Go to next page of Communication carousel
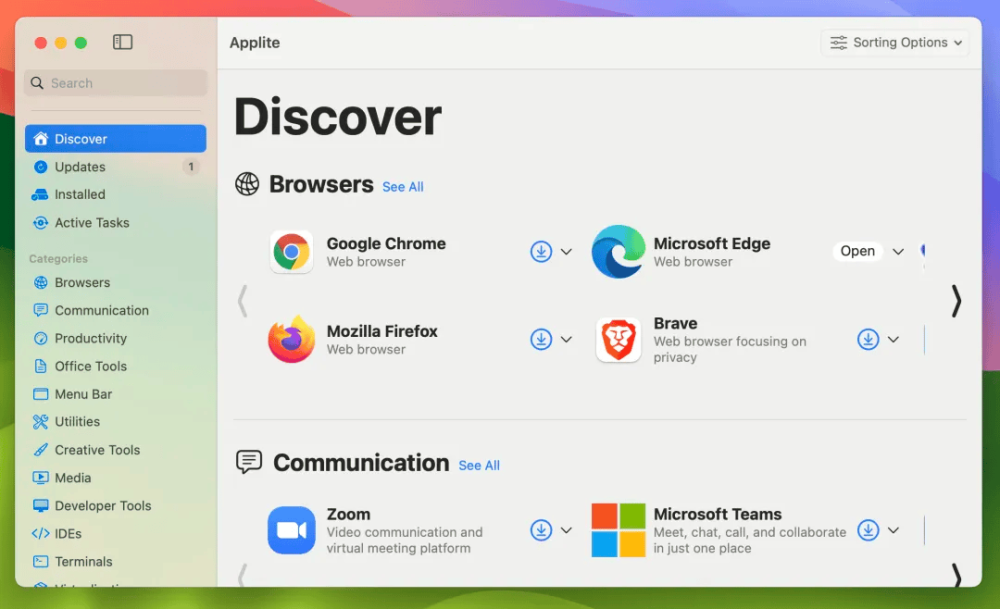The image size is (1000, 609). coord(956,575)
